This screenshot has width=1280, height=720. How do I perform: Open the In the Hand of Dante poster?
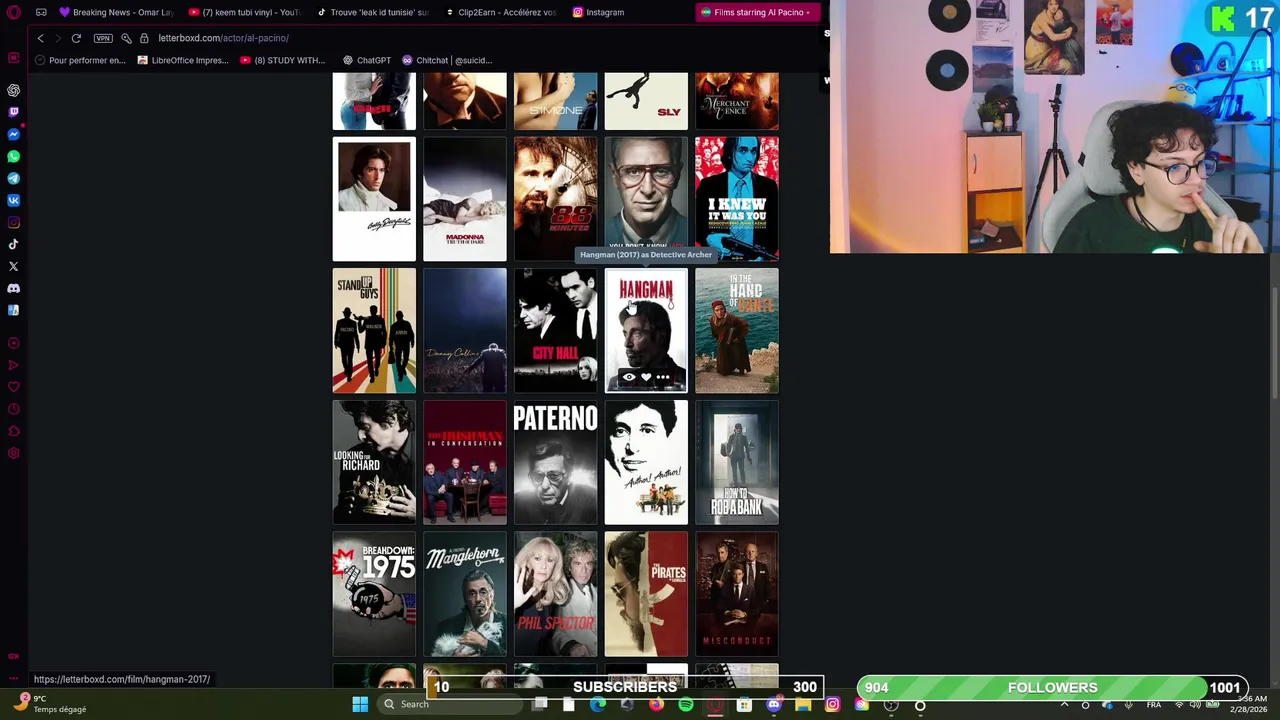click(x=737, y=330)
